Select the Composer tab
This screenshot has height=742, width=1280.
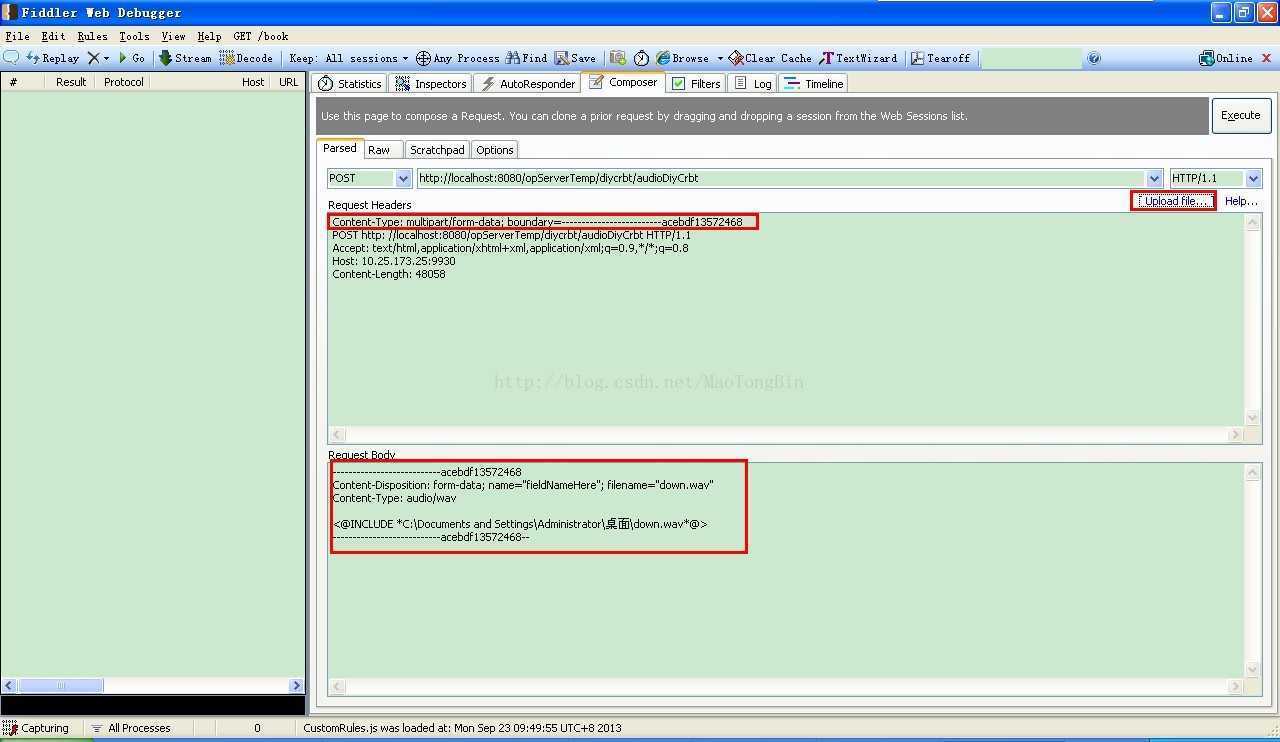623,83
